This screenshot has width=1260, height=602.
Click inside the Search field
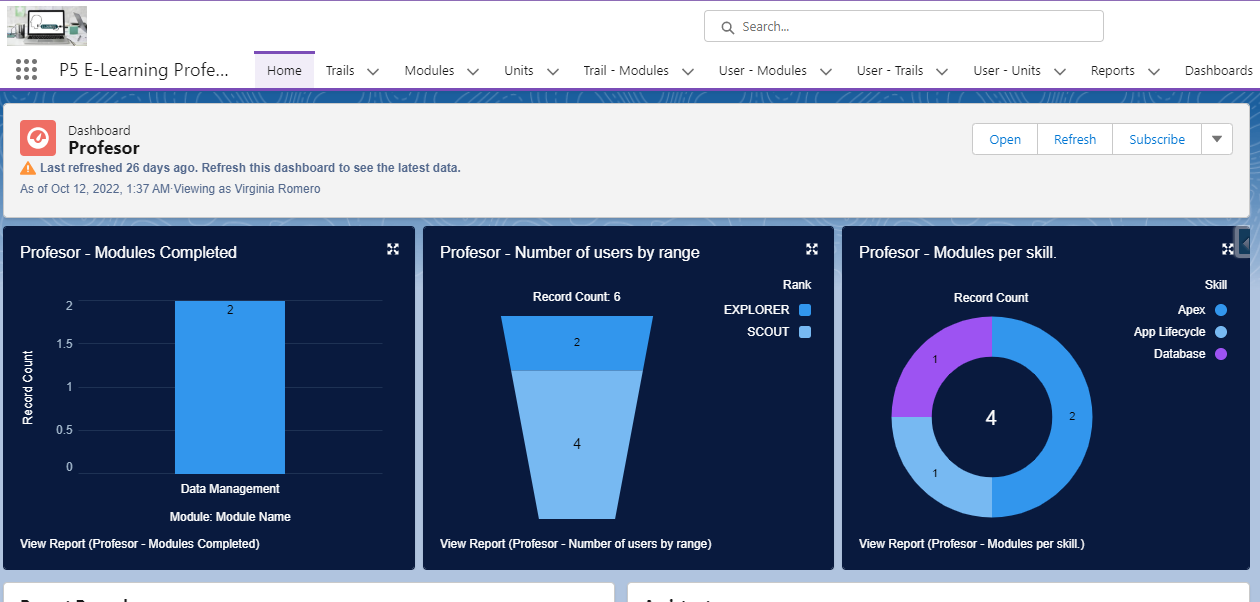coord(900,27)
